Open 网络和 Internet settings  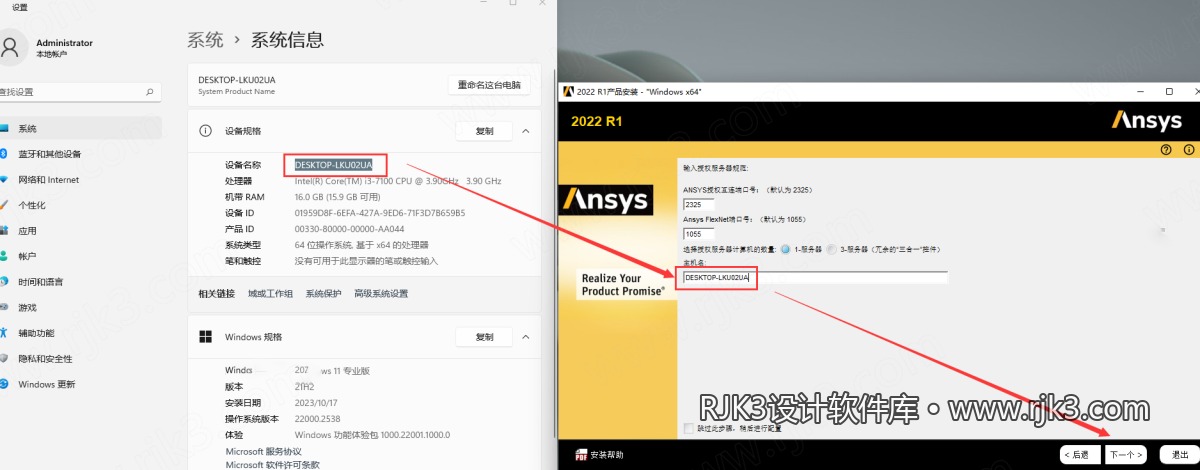[80, 180]
